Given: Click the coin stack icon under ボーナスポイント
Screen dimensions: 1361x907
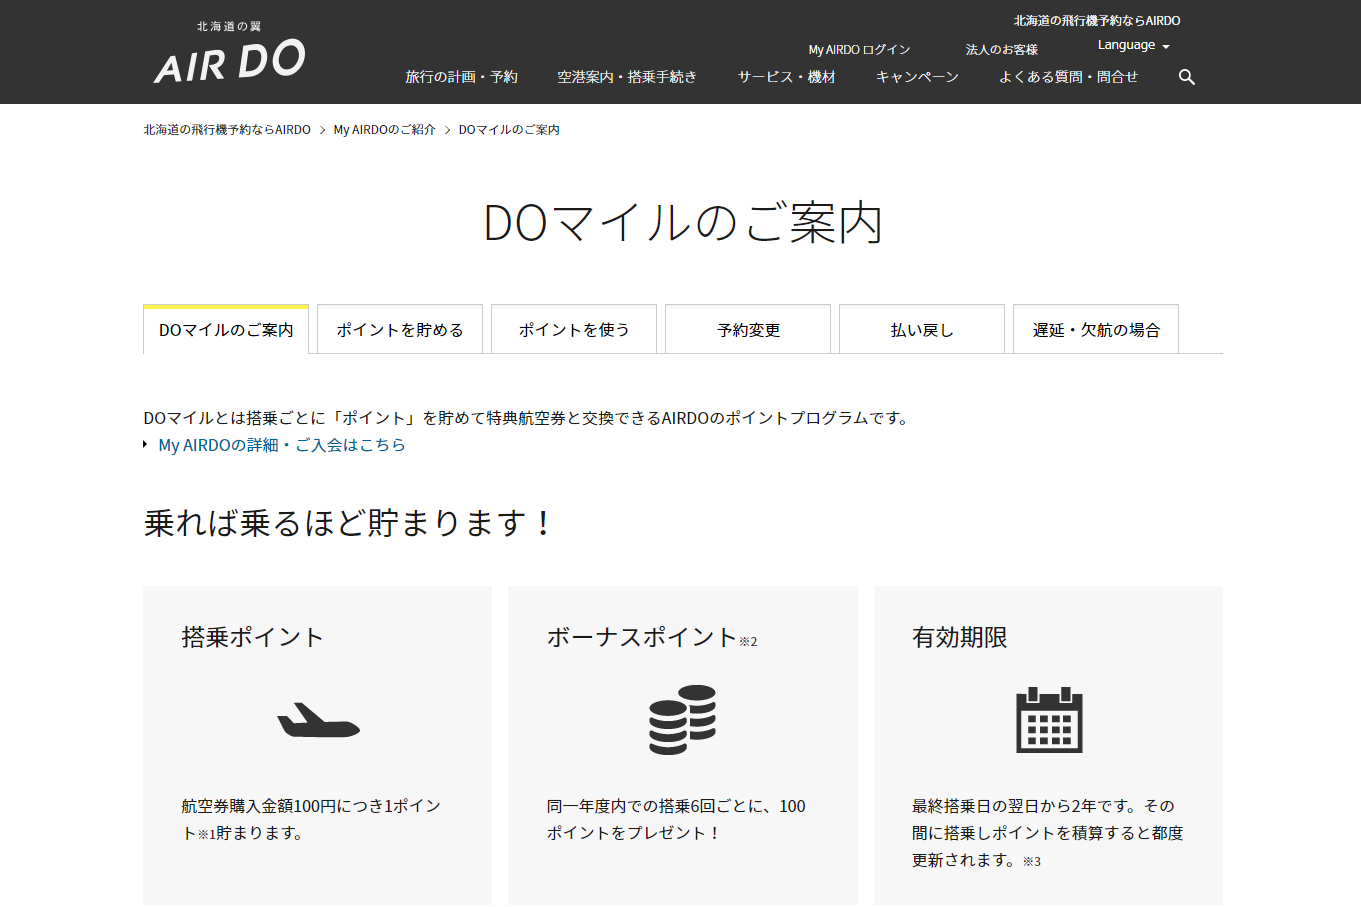Looking at the screenshot, I should click(x=683, y=720).
